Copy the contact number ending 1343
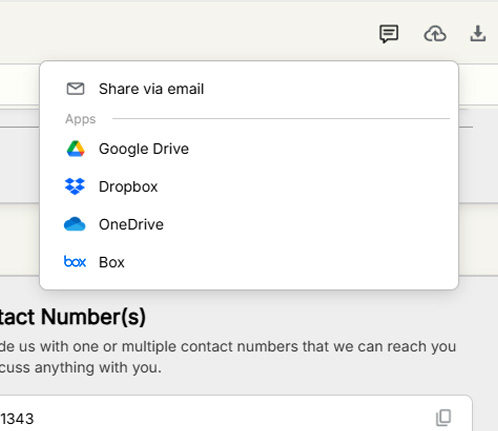This screenshot has width=498, height=431. click(443, 418)
